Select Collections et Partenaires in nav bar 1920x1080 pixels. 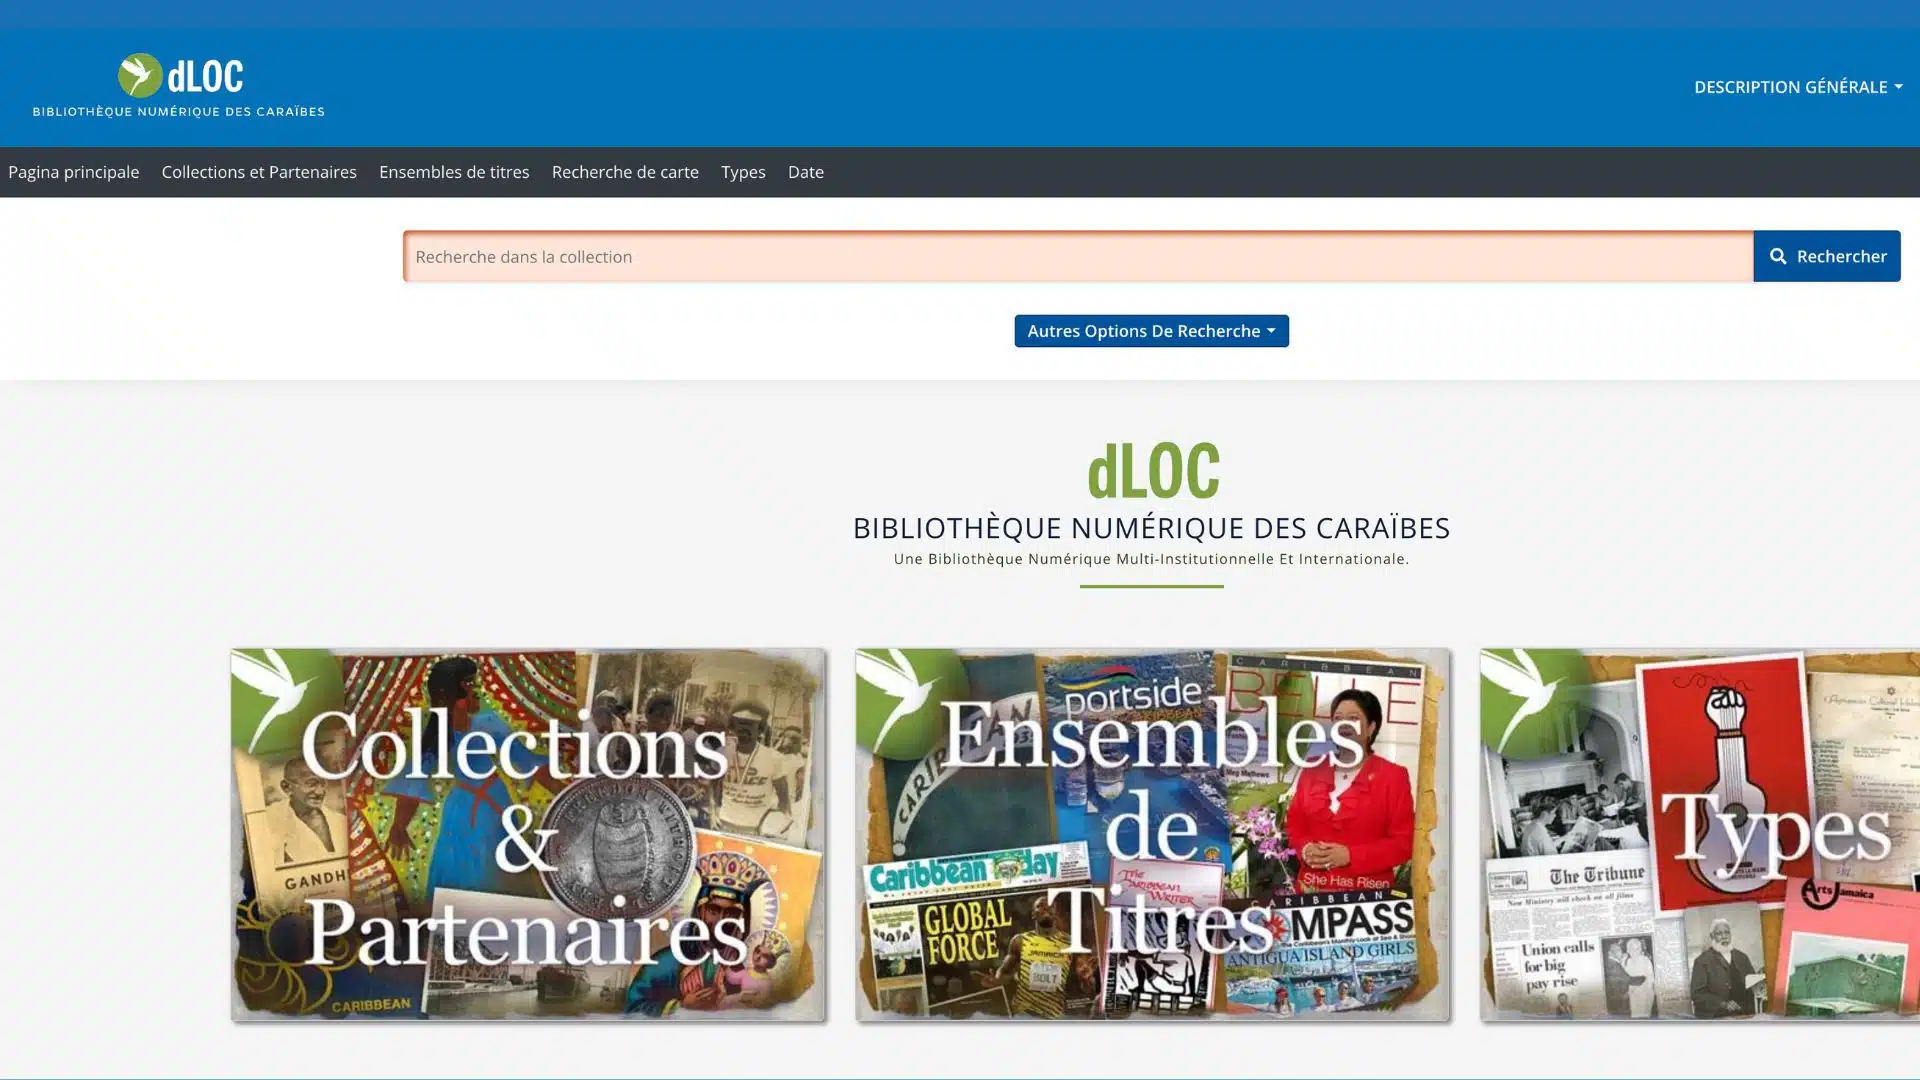258,172
